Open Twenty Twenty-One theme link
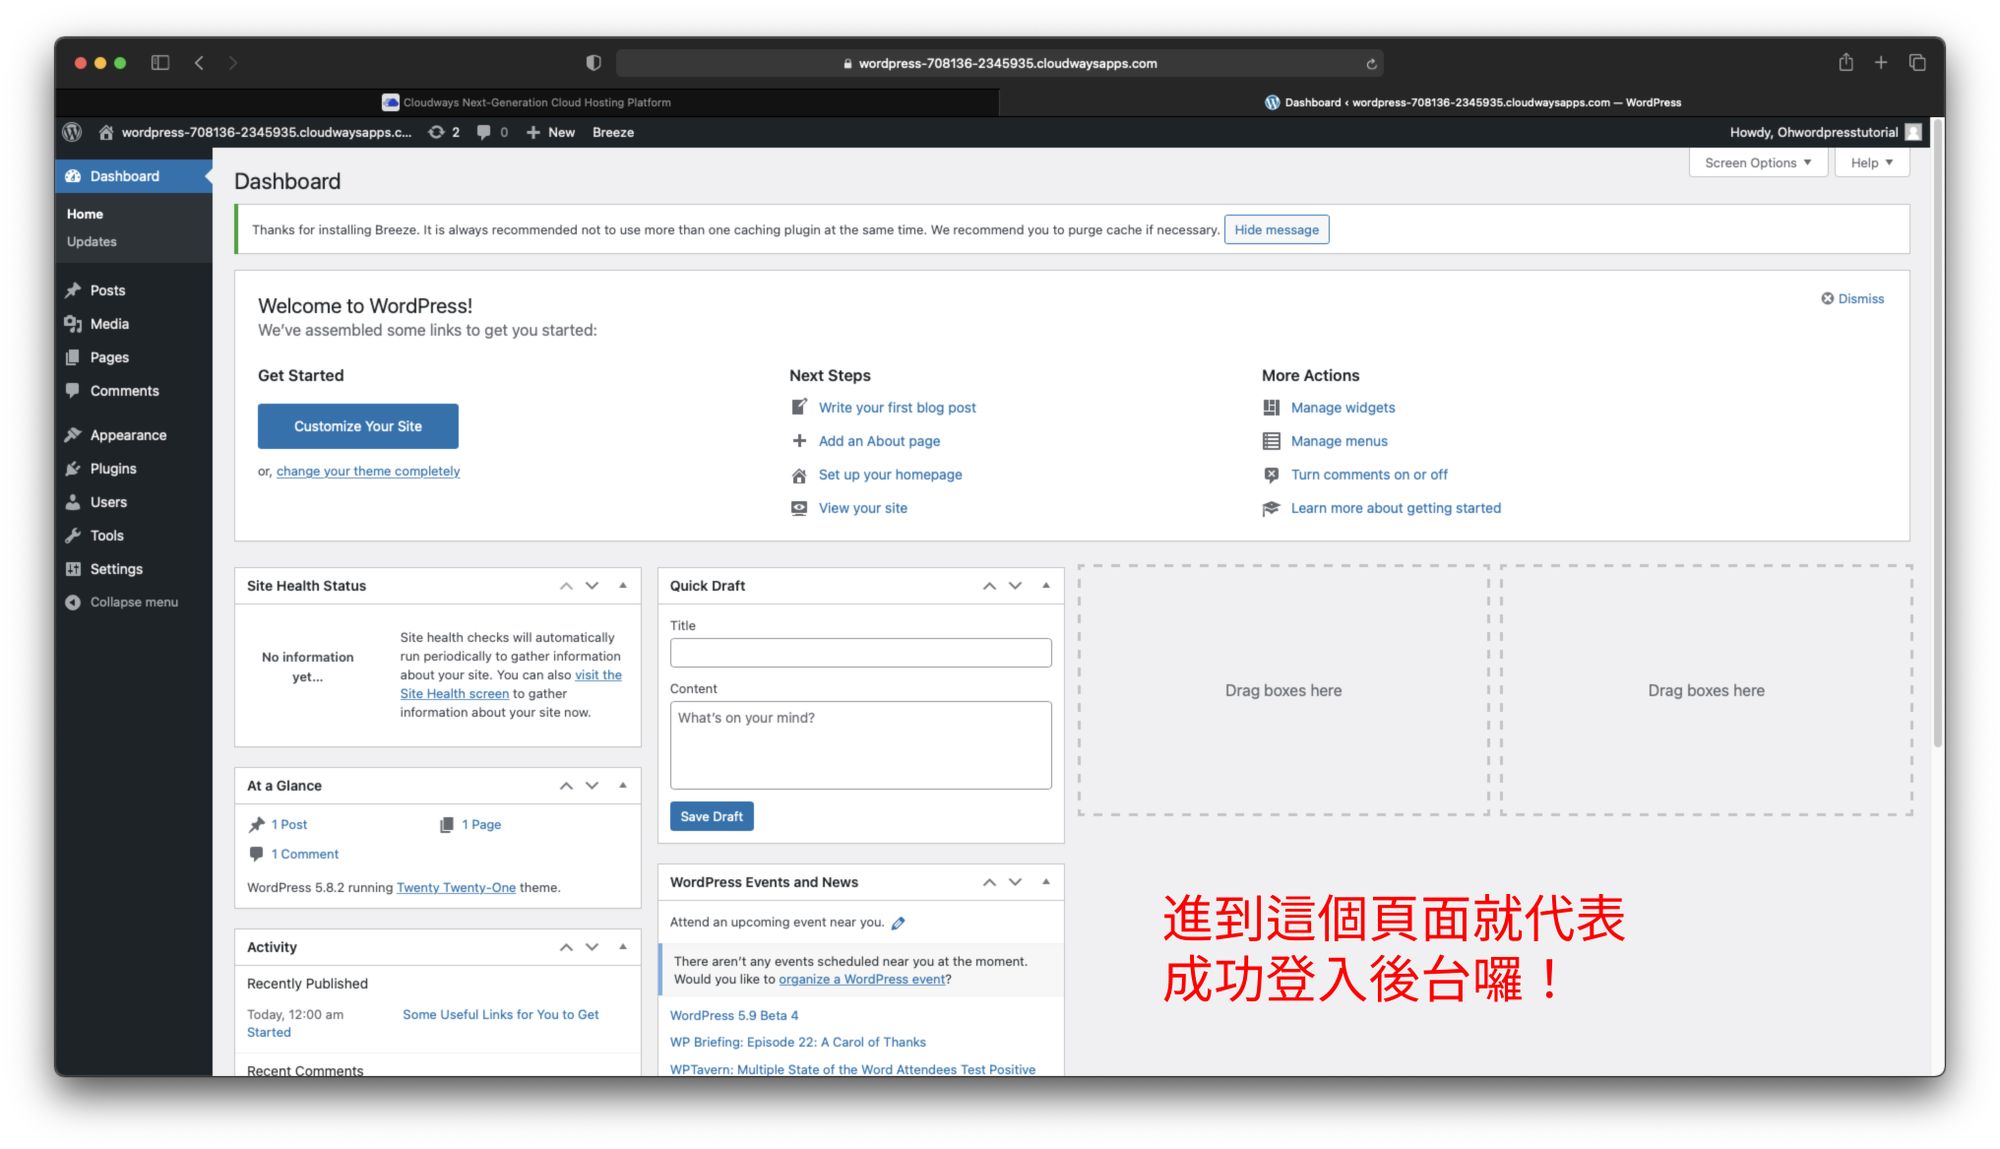 (x=456, y=888)
